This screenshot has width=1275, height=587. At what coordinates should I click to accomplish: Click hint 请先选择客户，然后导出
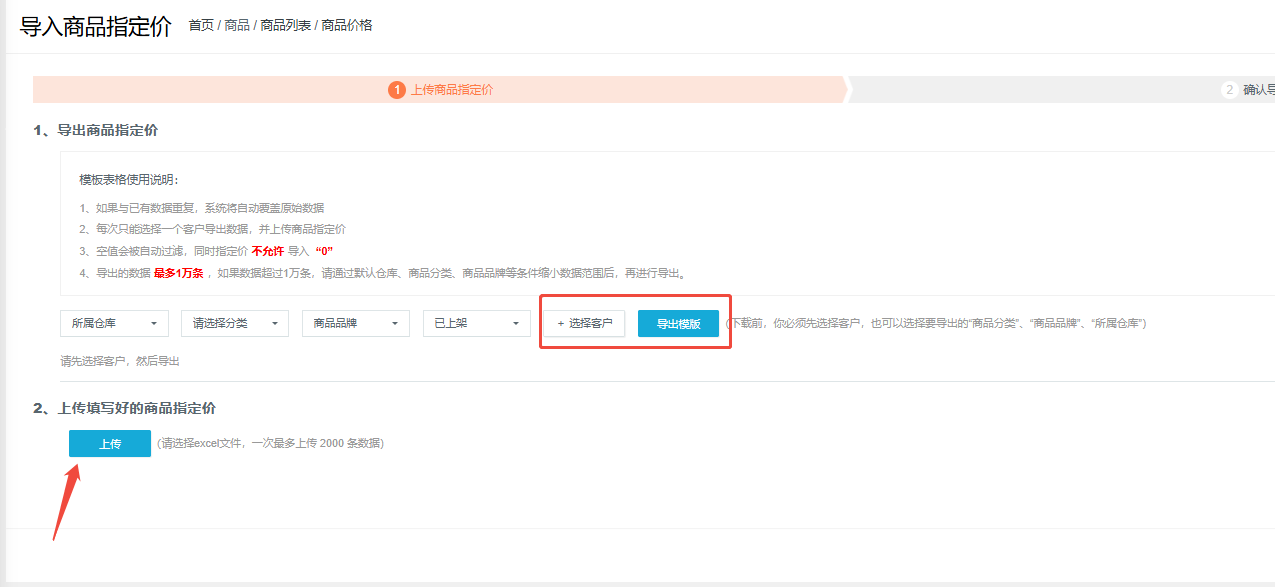tap(120, 361)
